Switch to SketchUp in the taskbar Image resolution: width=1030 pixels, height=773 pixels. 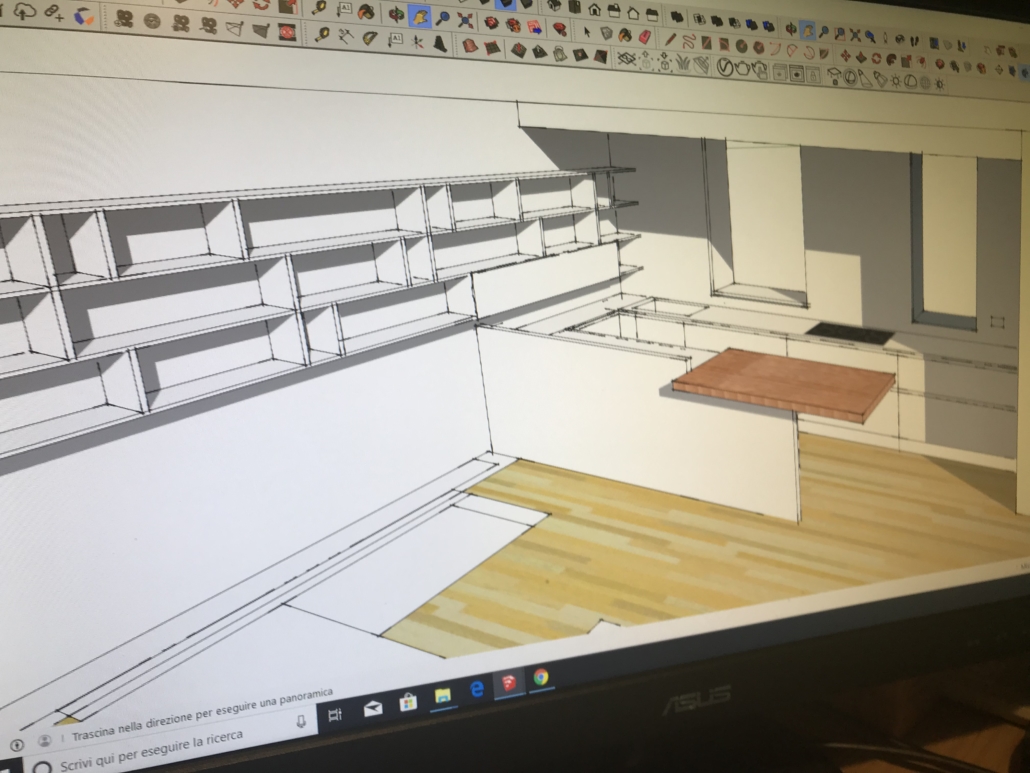point(509,684)
